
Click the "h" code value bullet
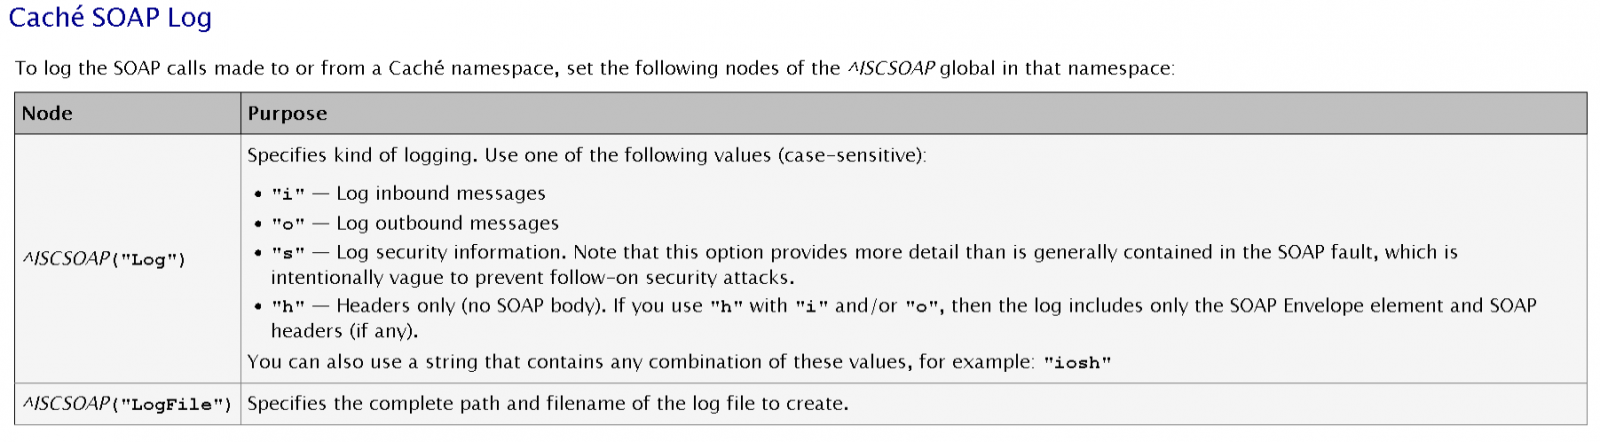click(x=288, y=306)
